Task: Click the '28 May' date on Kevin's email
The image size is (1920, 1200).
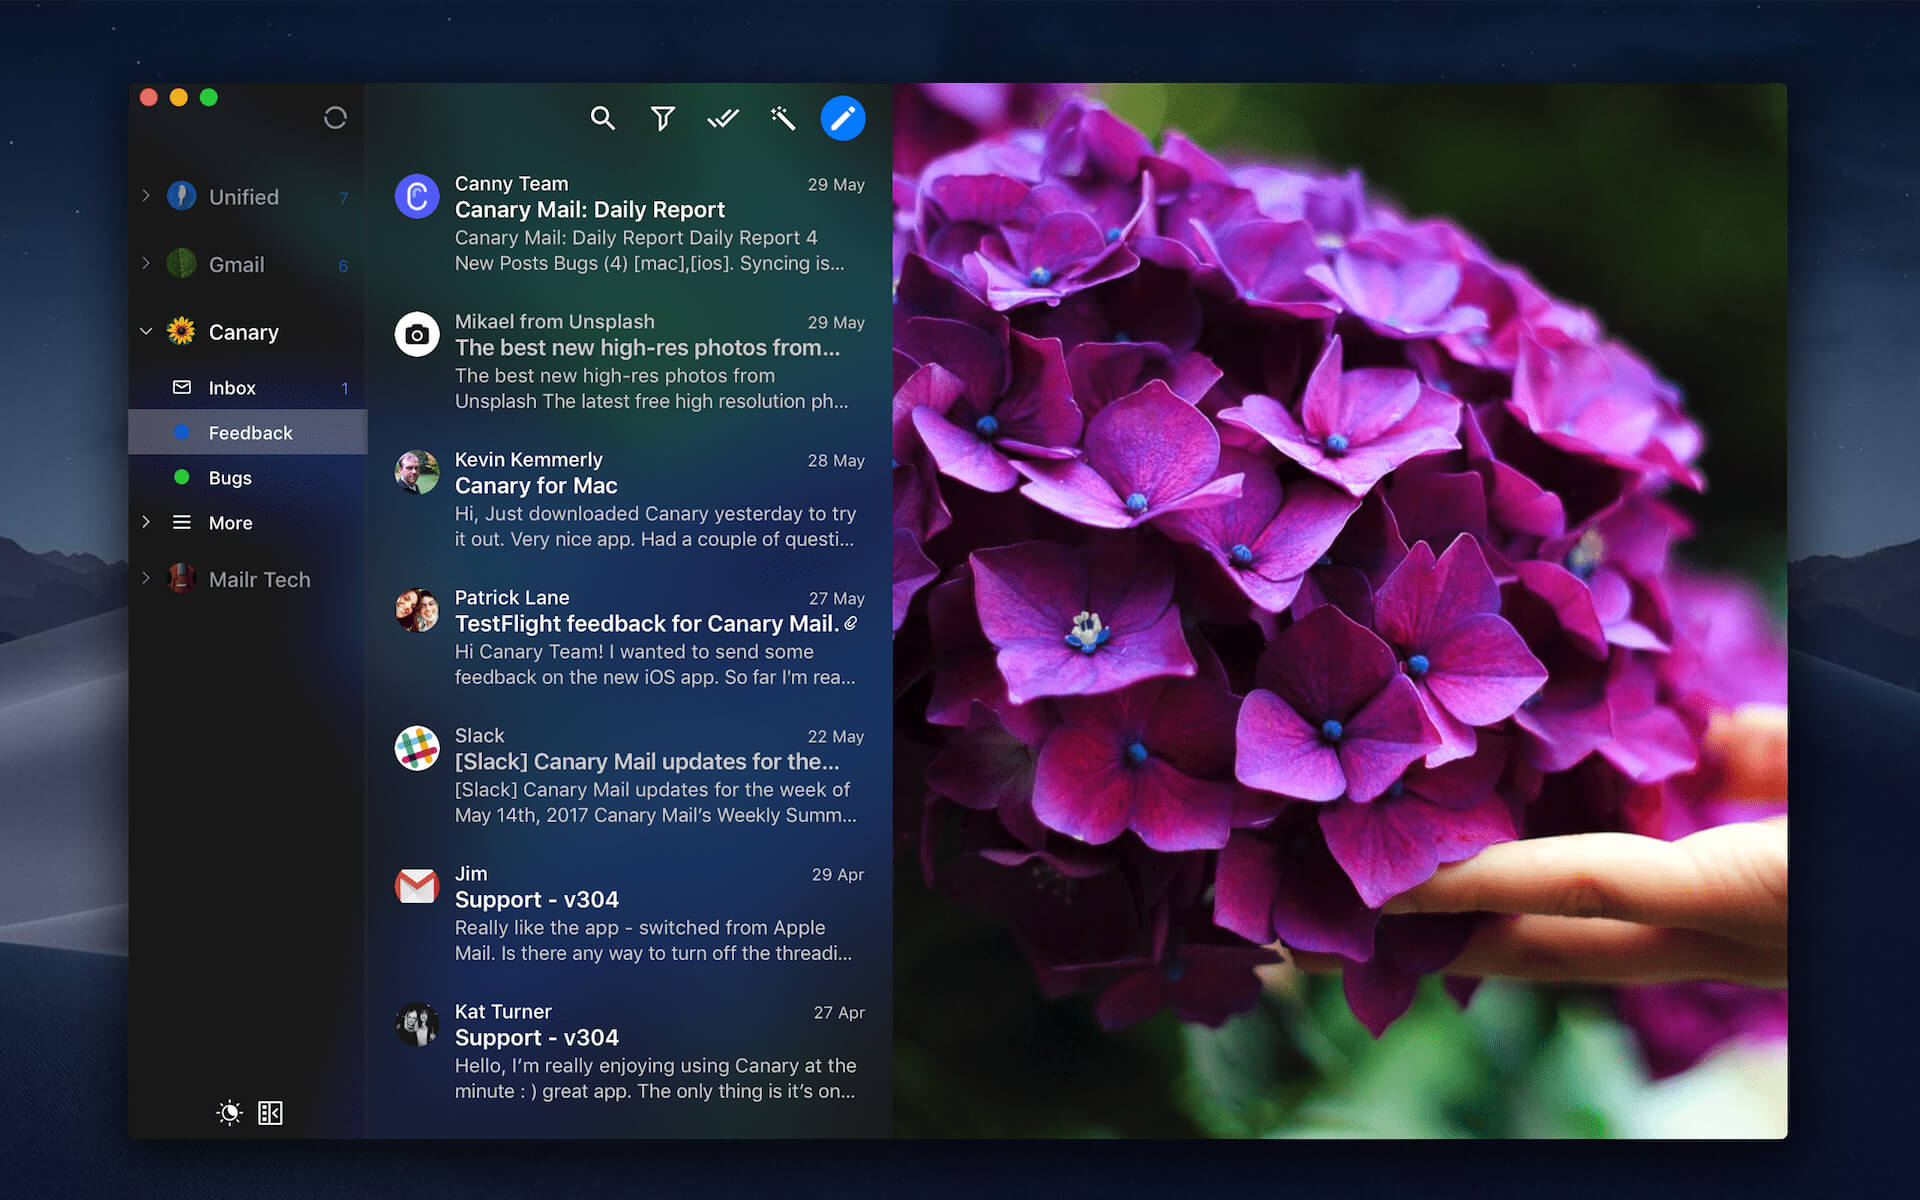Action: 836,461
